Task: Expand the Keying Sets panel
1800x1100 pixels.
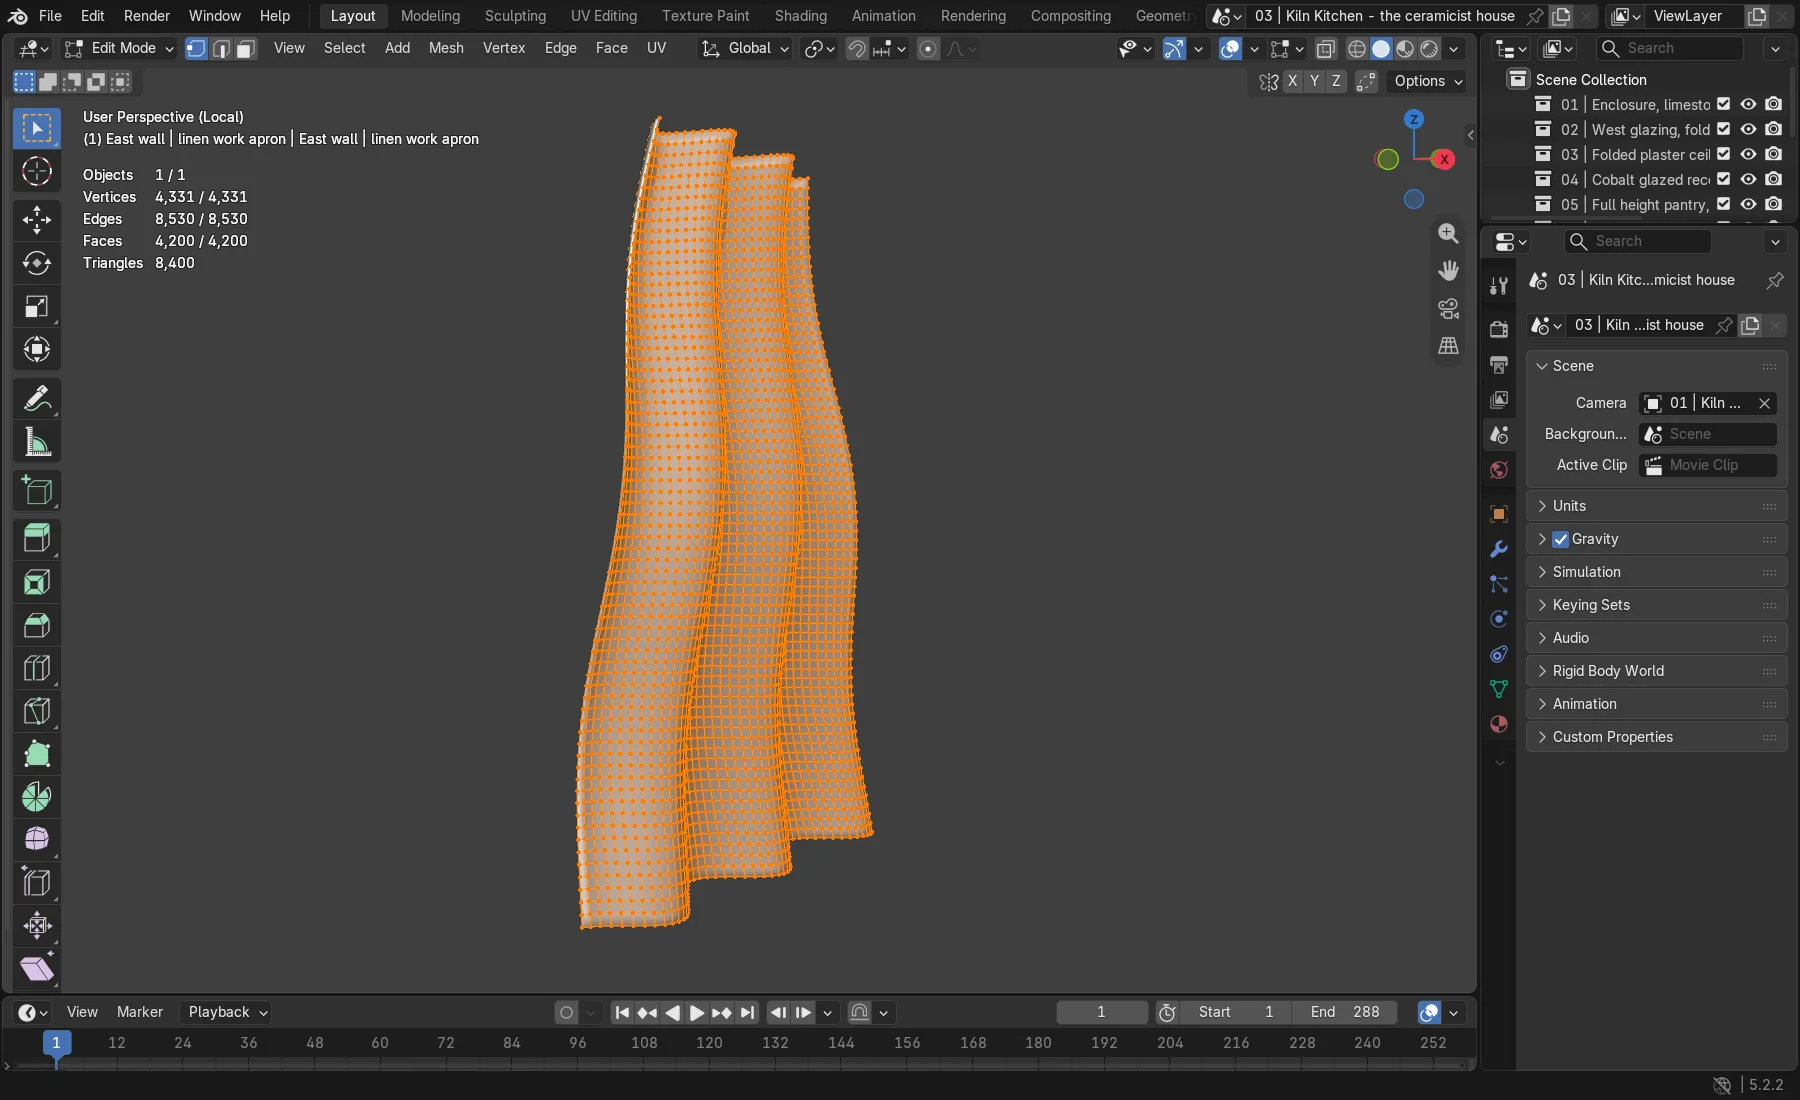Action: 1656,605
